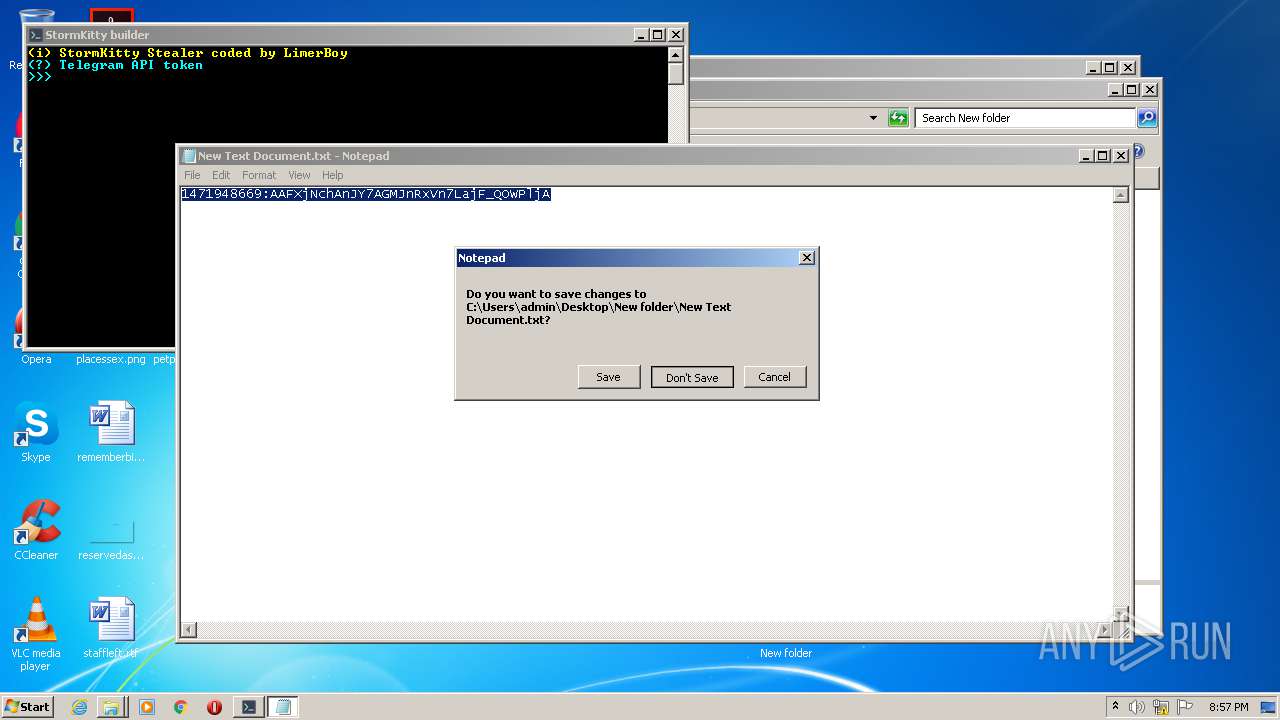The width and height of the screenshot is (1280, 720).
Task: Maximize the Notepad window
Action: tap(1103, 156)
